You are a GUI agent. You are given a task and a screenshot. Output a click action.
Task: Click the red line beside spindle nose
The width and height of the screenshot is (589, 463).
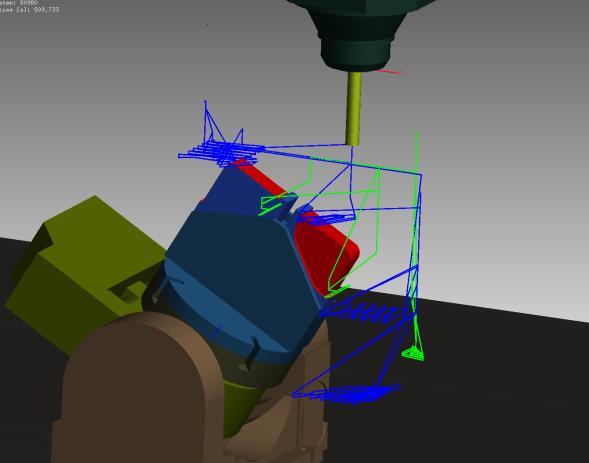(390, 71)
